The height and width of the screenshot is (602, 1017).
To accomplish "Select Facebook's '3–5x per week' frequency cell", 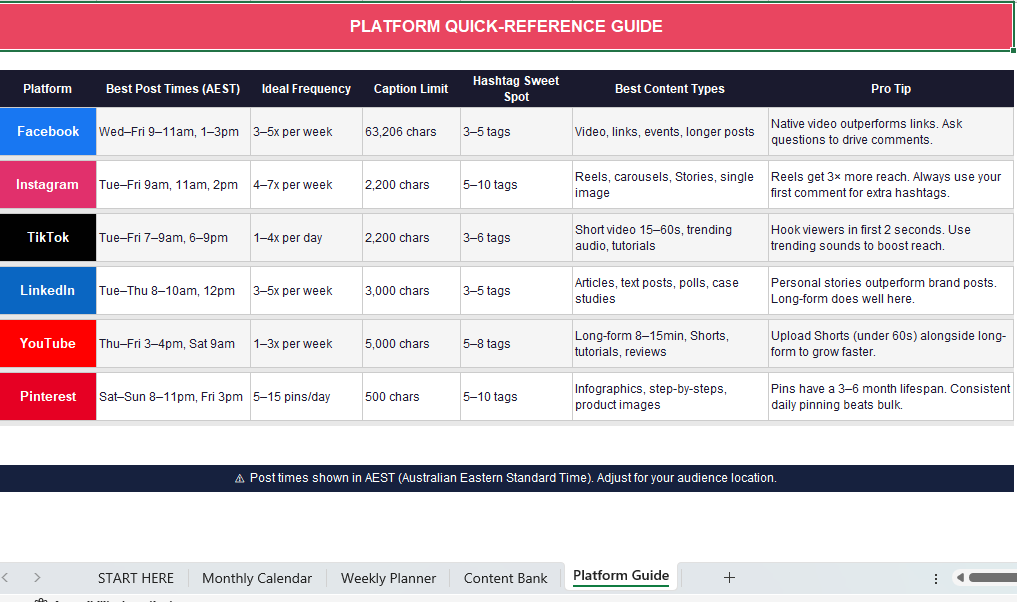I will pos(306,132).
